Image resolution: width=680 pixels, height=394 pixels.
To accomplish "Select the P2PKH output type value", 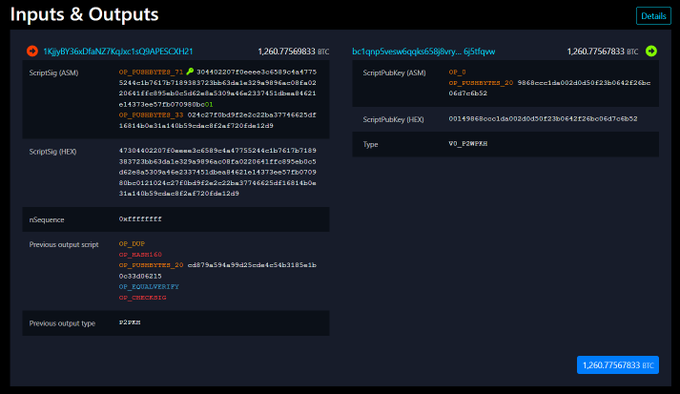I will [x=130, y=322].
